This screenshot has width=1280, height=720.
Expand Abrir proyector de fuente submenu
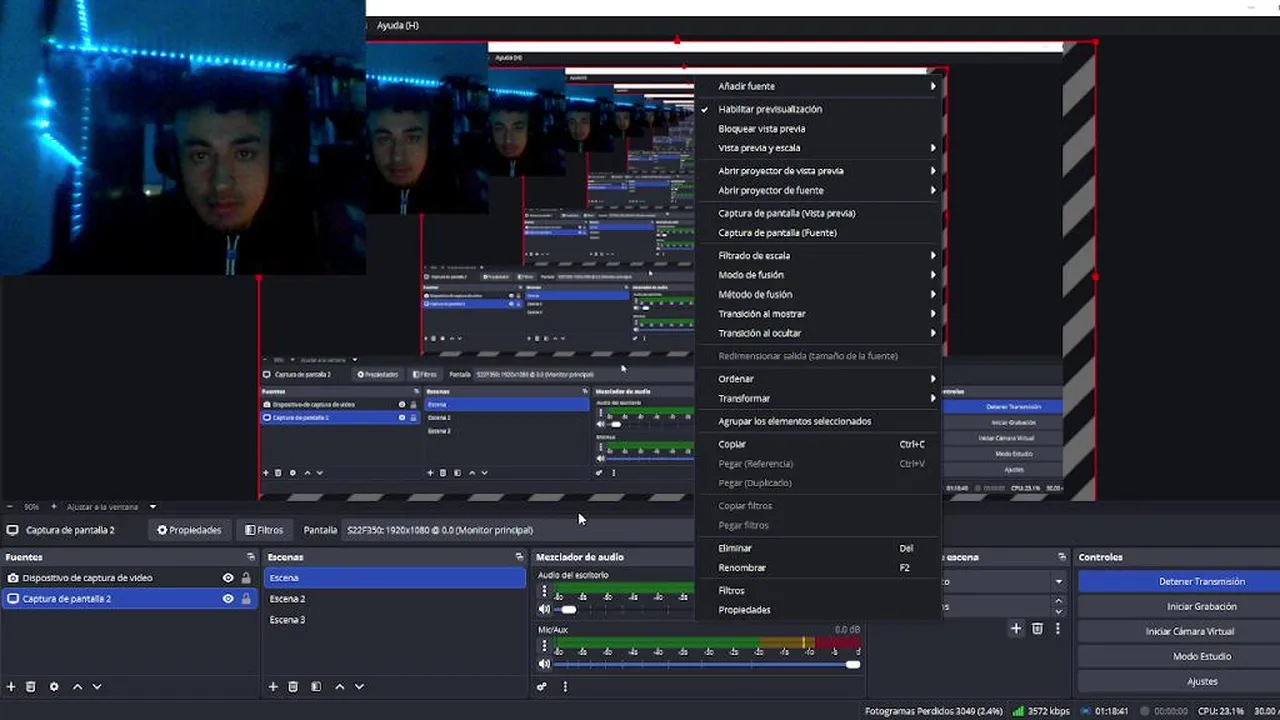pyautogui.click(x=817, y=190)
